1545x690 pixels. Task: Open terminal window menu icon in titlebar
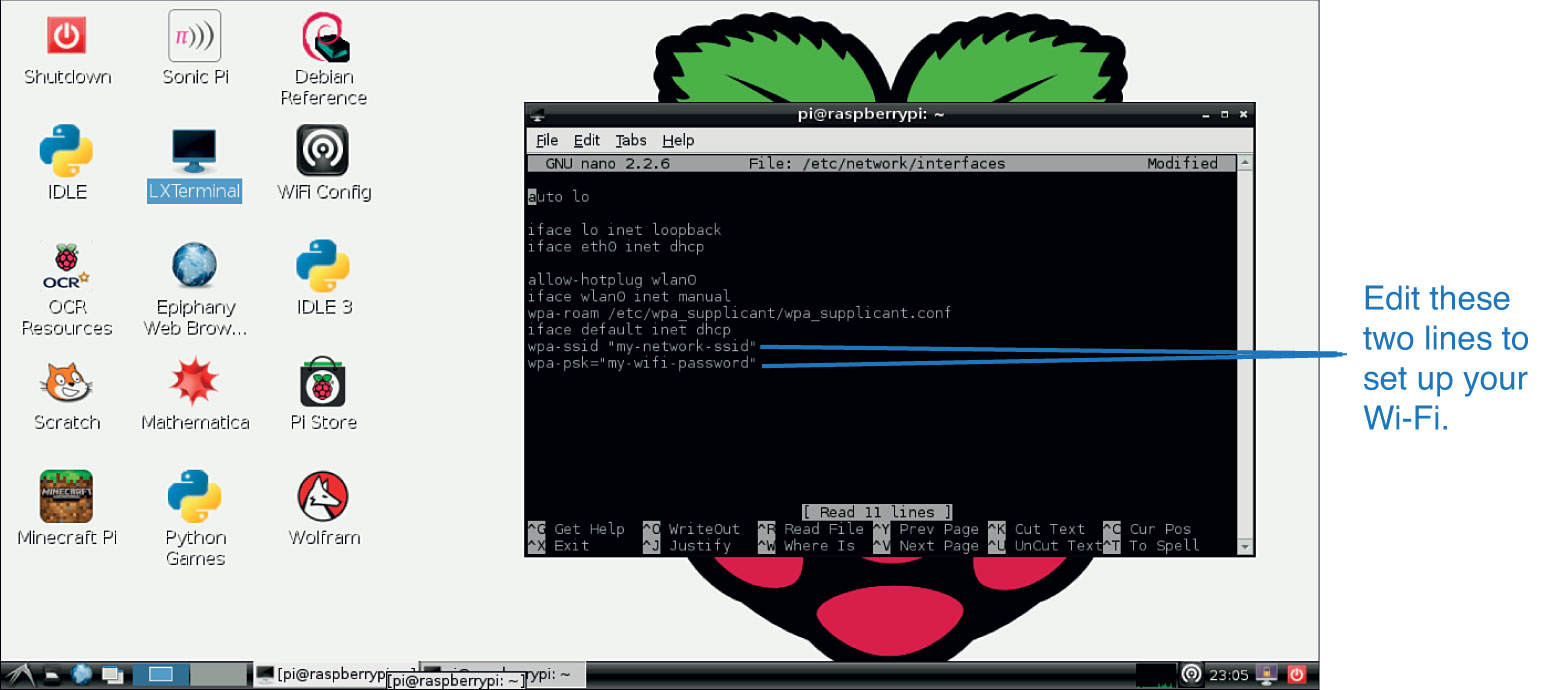coord(537,114)
